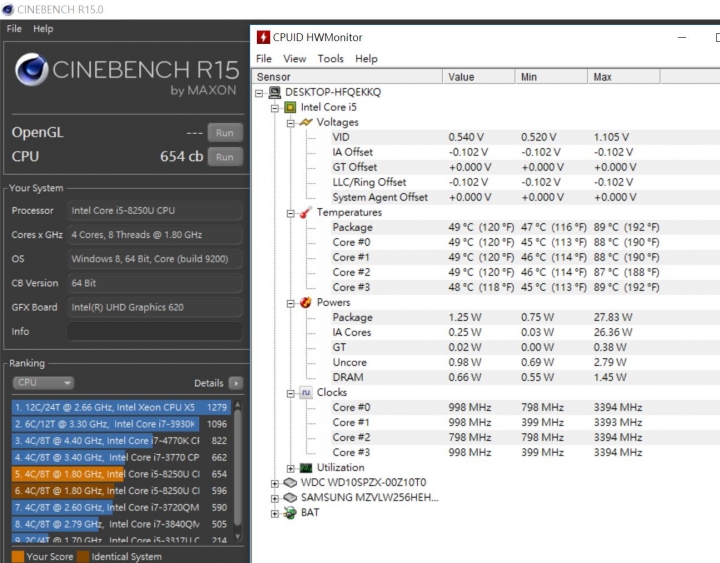Click the orange Your Score legend swatch
Image resolution: width=720 pixels, height=563 pixels.
17,557
